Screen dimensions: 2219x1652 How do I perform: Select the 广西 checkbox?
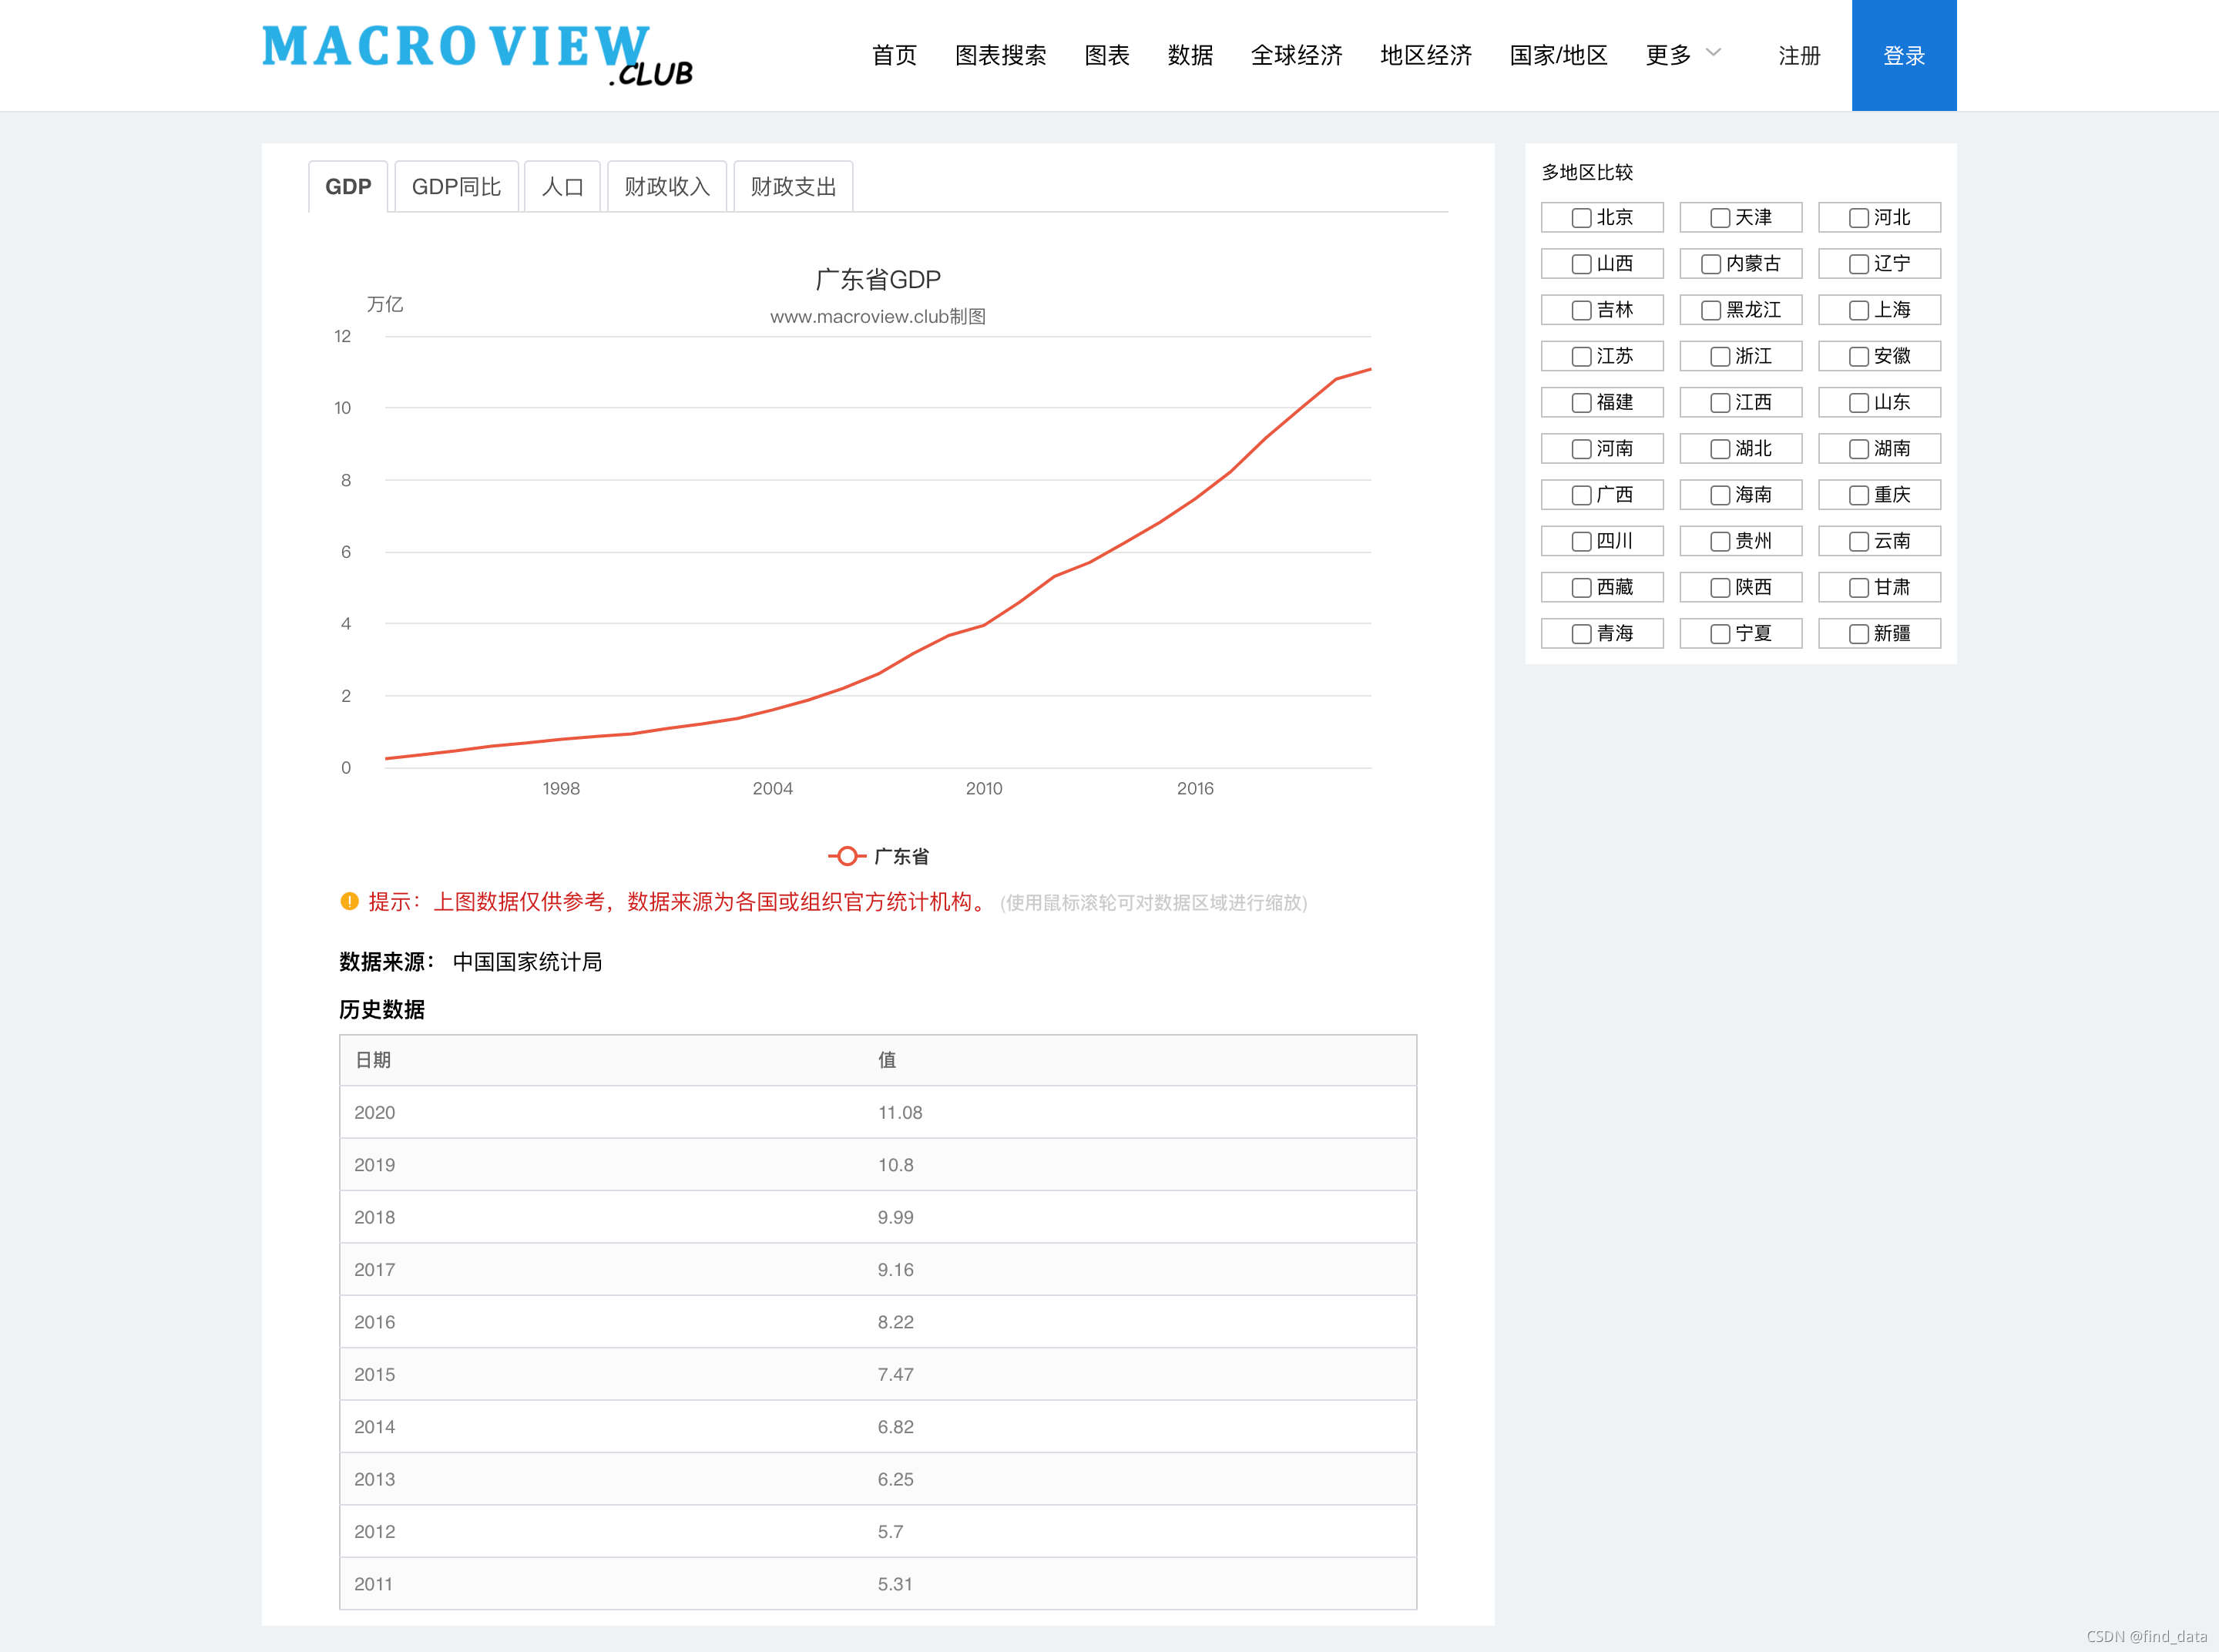(1581, 495)
